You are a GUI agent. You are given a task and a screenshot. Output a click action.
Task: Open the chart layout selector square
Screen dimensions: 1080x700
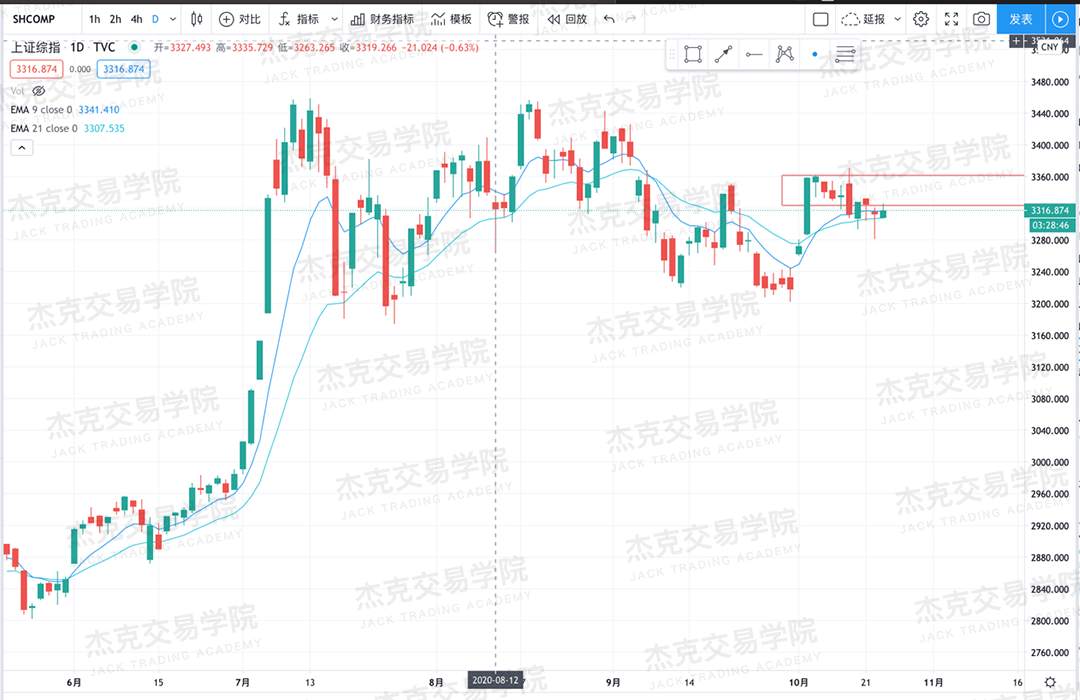(820, 19)
